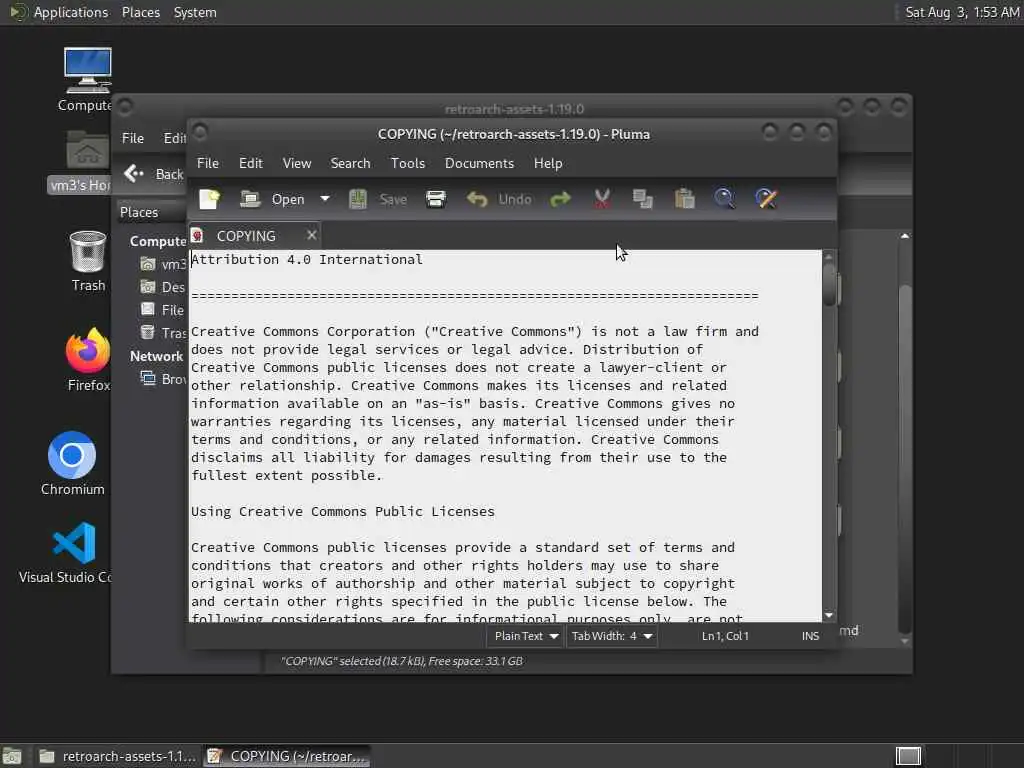Click the Ln 1, Col 1 status text
The width and height of the screenshot is (1024, 768).
click(x=725, y=636)
